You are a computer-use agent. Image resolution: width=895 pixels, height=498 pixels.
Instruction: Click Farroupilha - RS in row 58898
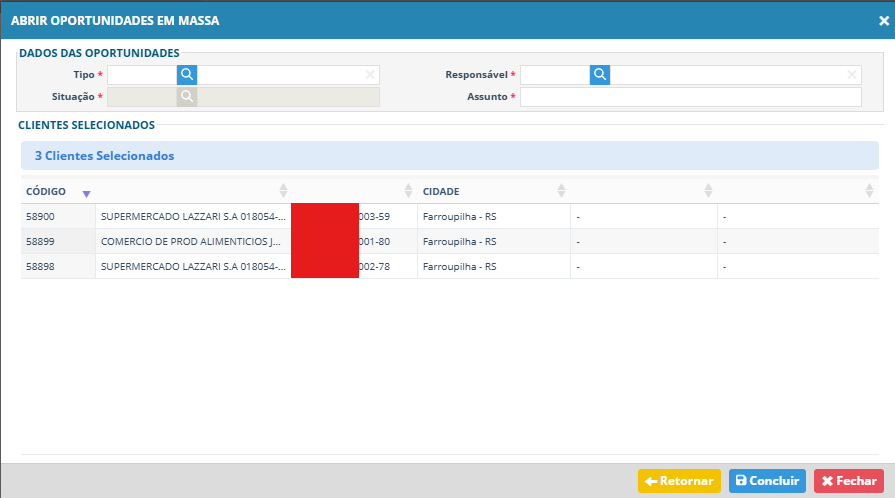click(459, 266)
